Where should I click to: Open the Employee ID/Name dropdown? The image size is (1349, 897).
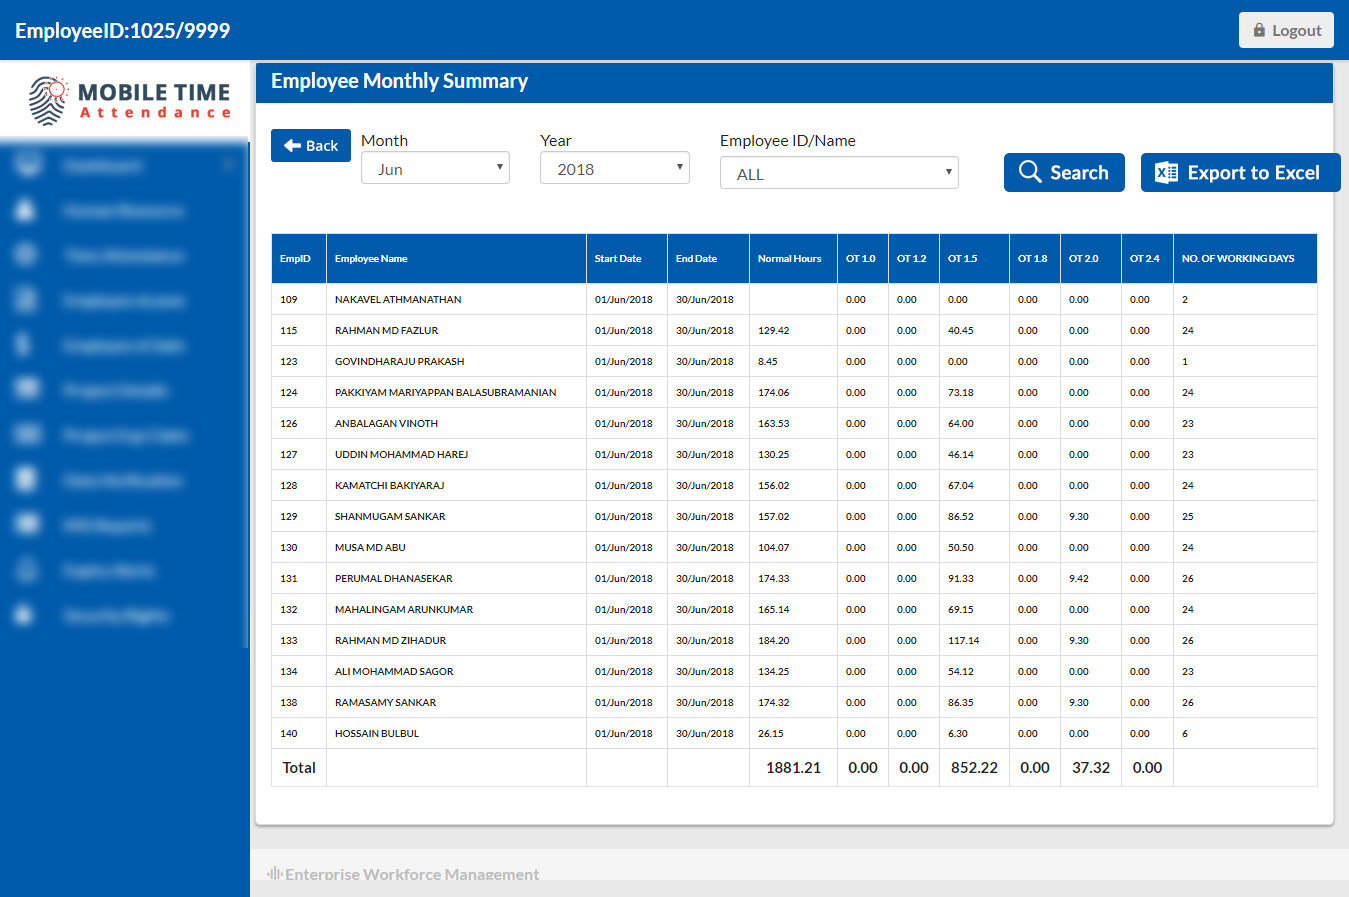point(839,173)
